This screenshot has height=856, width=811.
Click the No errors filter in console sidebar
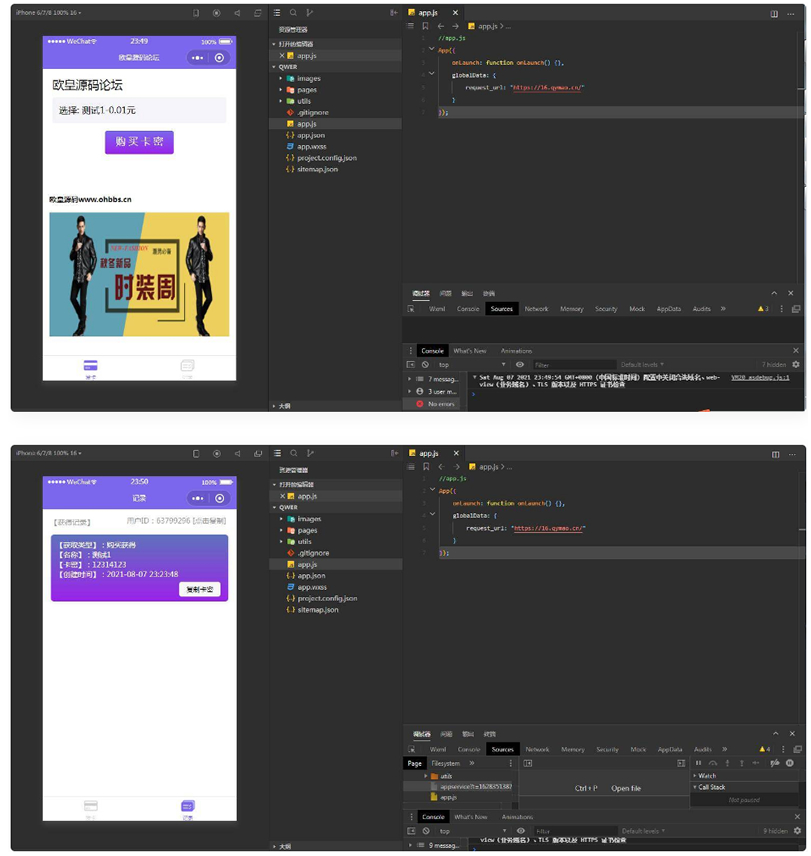[x=441, y=404]
